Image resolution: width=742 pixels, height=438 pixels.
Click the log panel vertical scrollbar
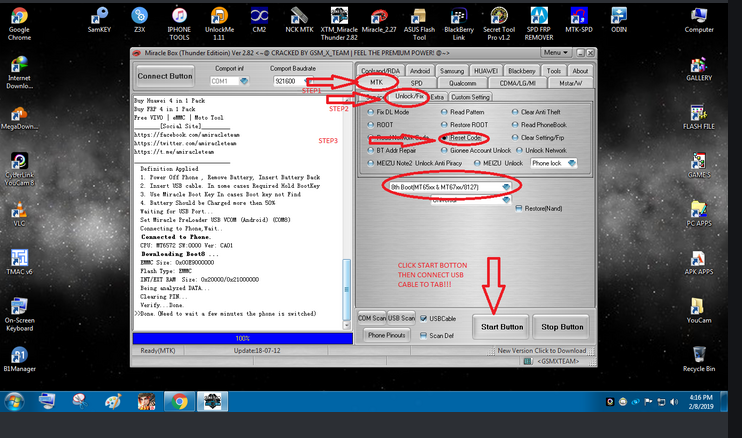tap(346, 213)
